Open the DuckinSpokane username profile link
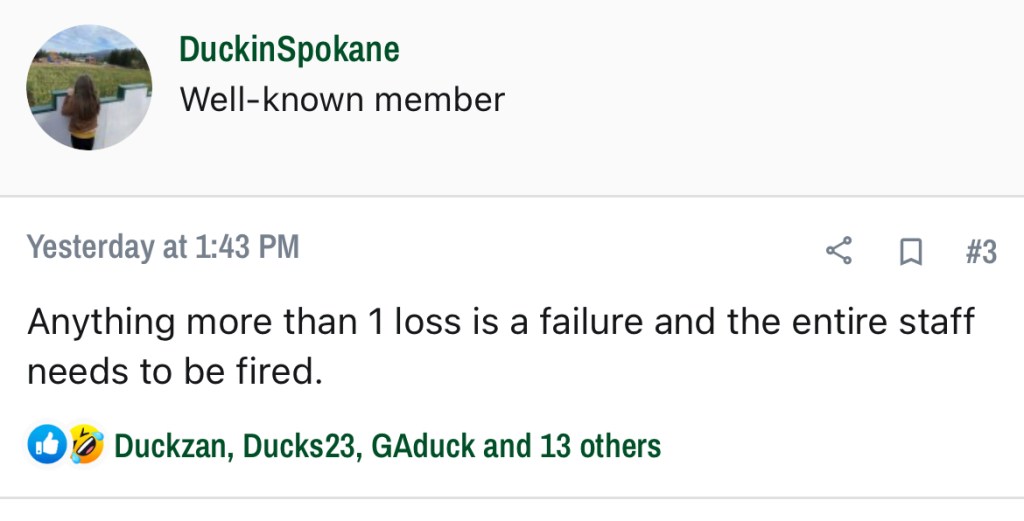 click(290, 49)
